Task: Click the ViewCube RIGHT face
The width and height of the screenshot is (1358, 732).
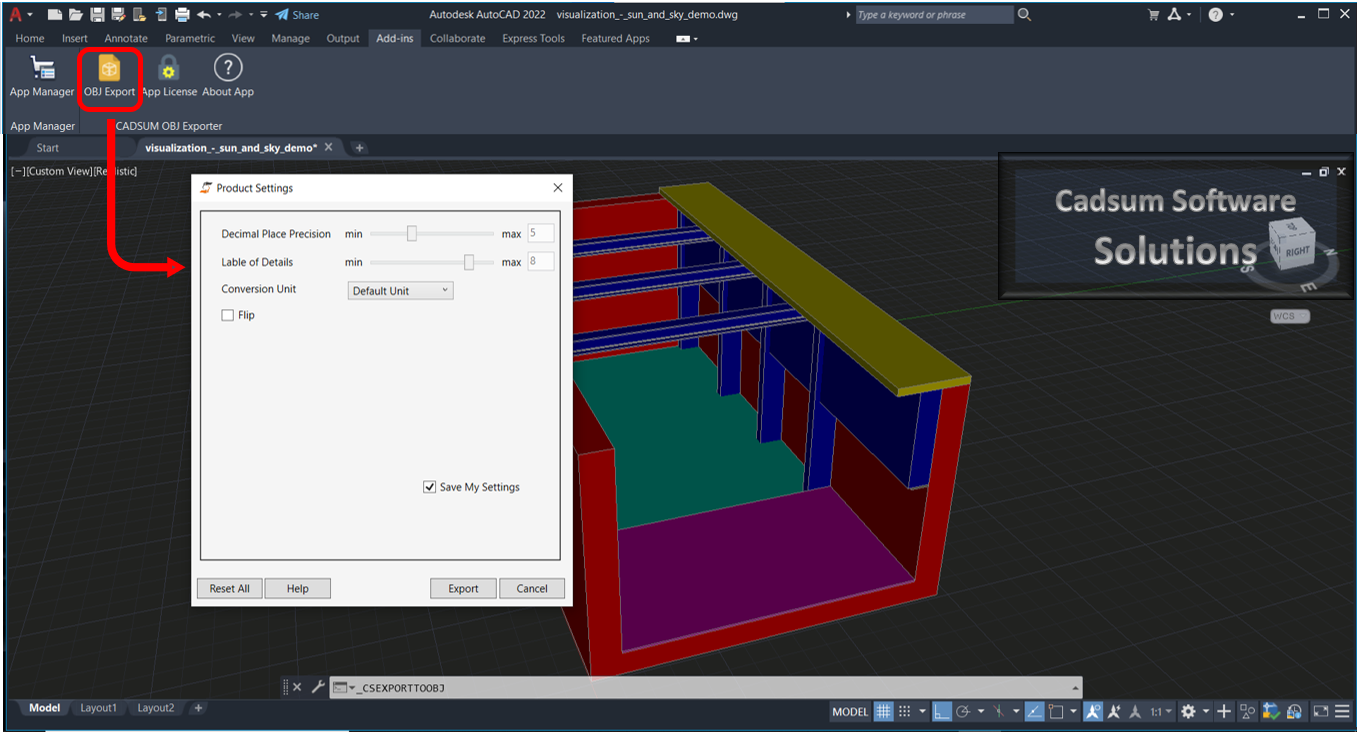Action: [x=1297, y=250]
